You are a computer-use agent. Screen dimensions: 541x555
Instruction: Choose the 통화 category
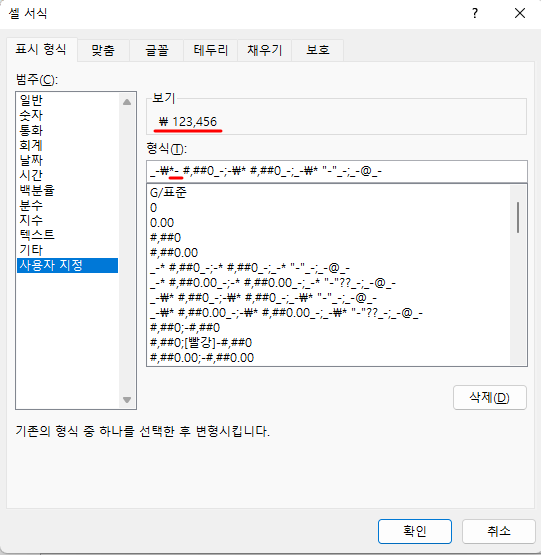67,130
